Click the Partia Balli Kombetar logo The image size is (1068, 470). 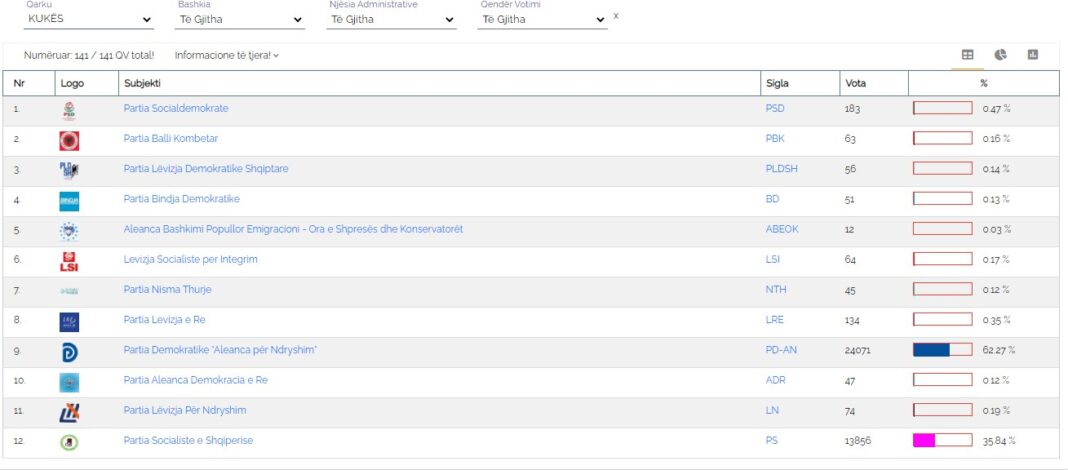[69, 140]
